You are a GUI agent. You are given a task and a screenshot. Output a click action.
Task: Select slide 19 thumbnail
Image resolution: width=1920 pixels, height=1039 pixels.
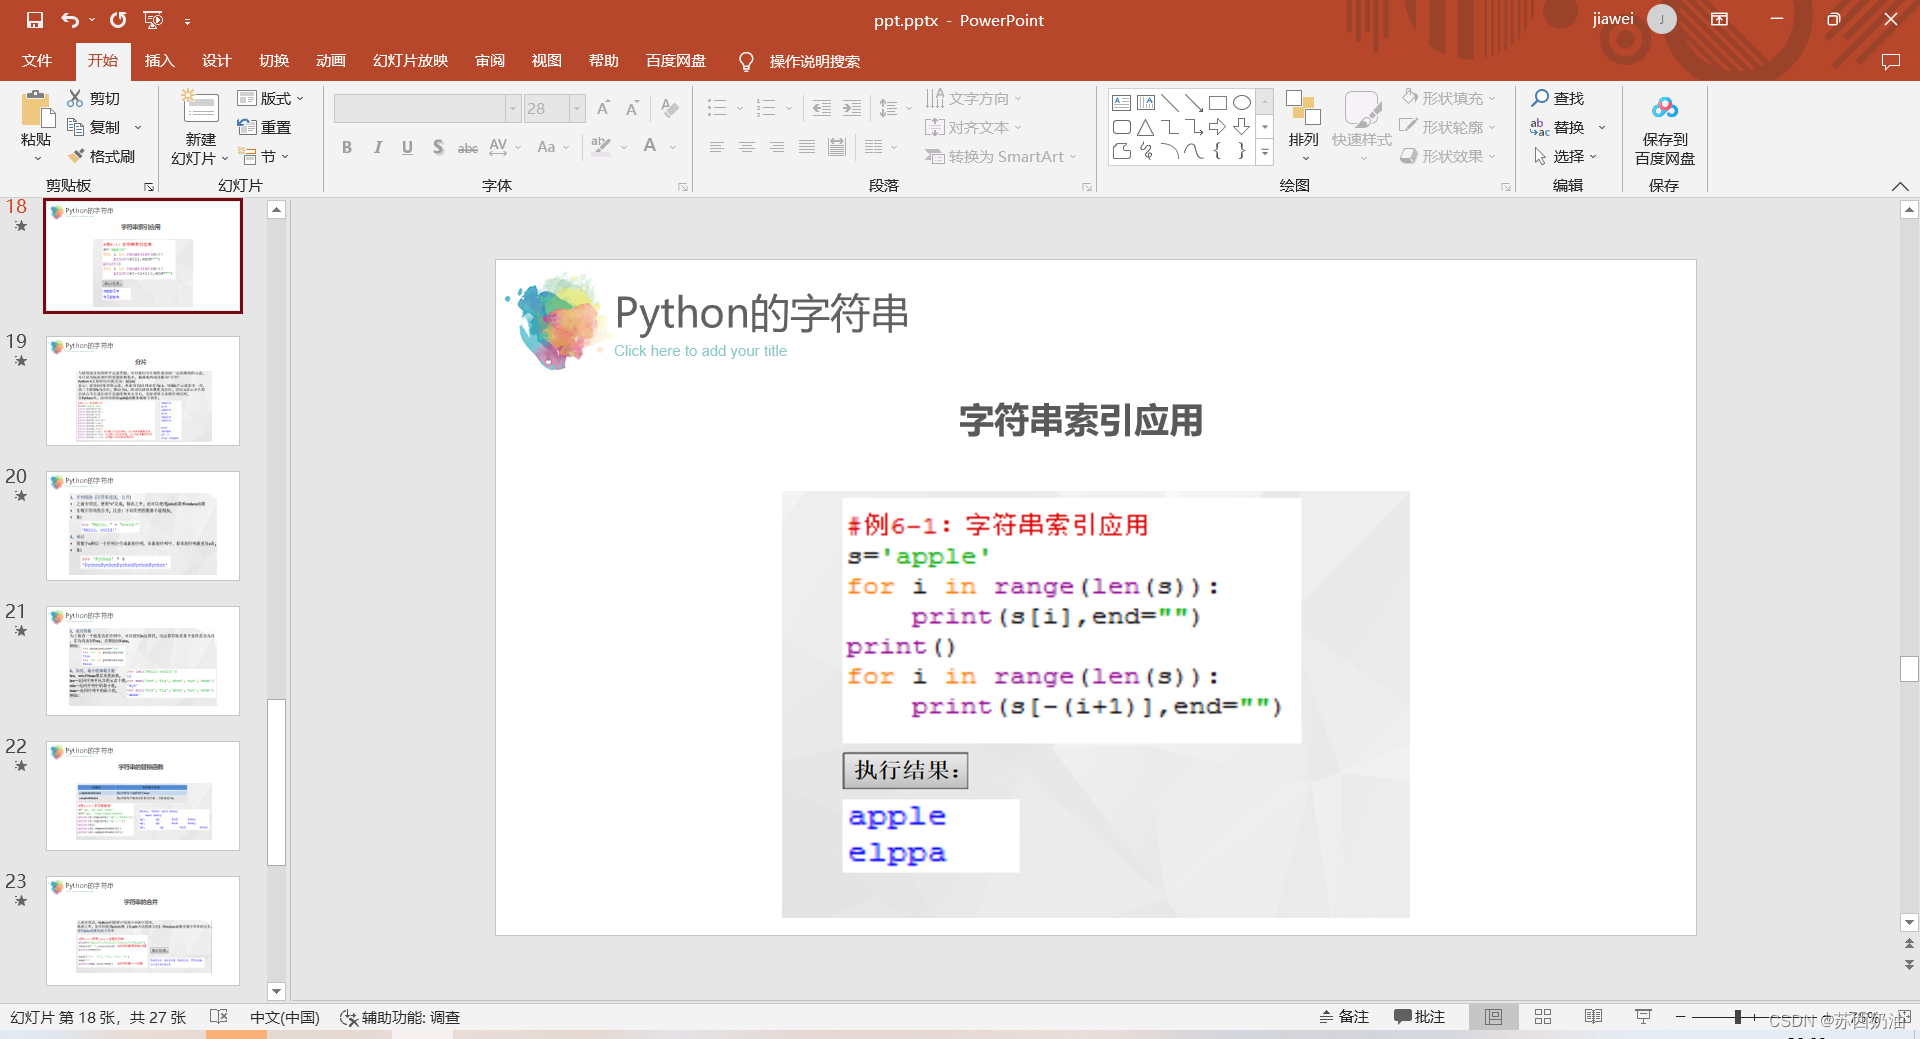[143, 391]
